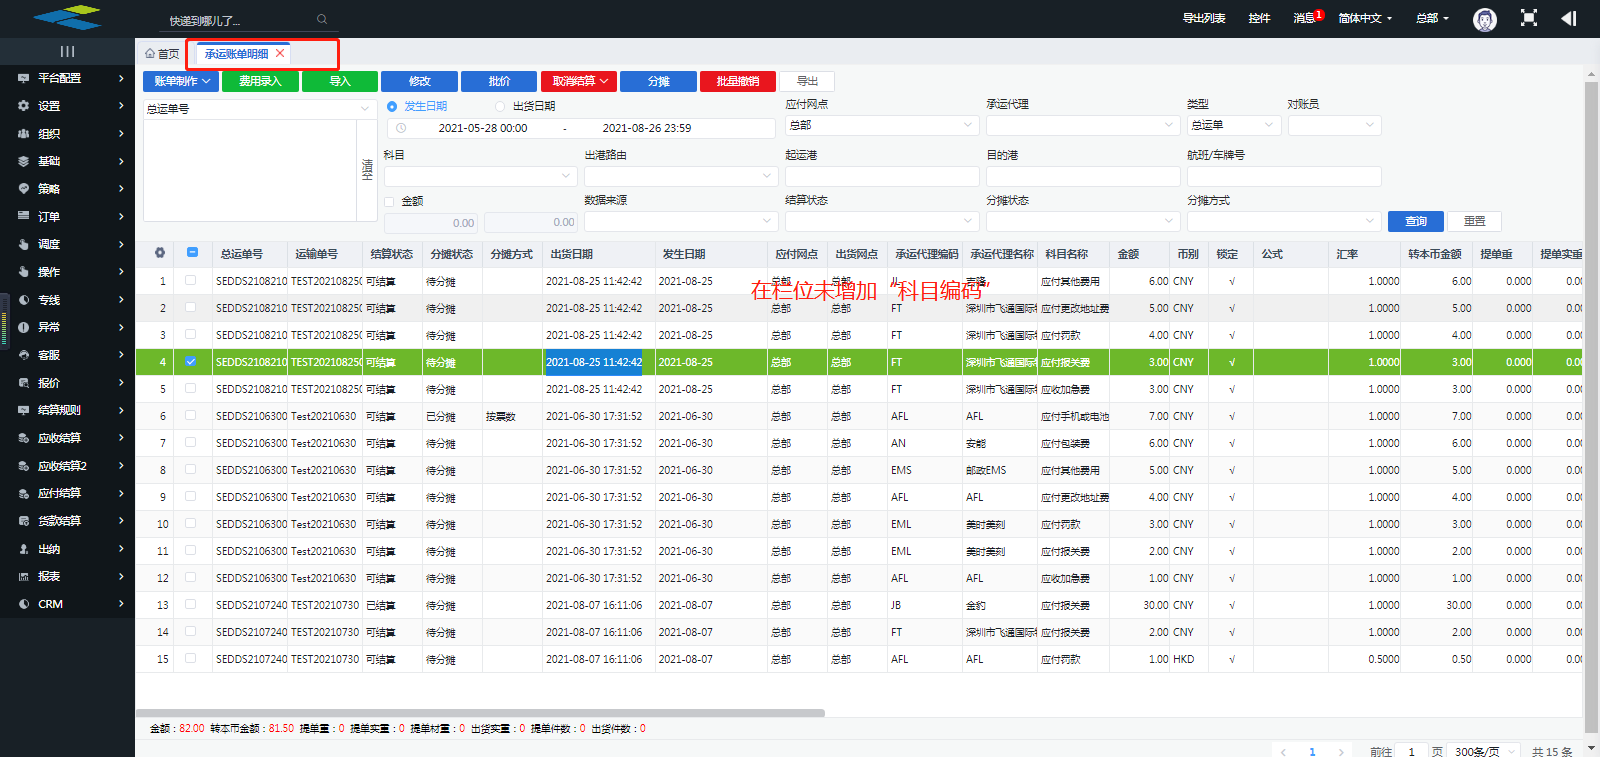1600x757 pixels.
Task: Click the 报表 chart sidebar icon
Action: point(24,576)
